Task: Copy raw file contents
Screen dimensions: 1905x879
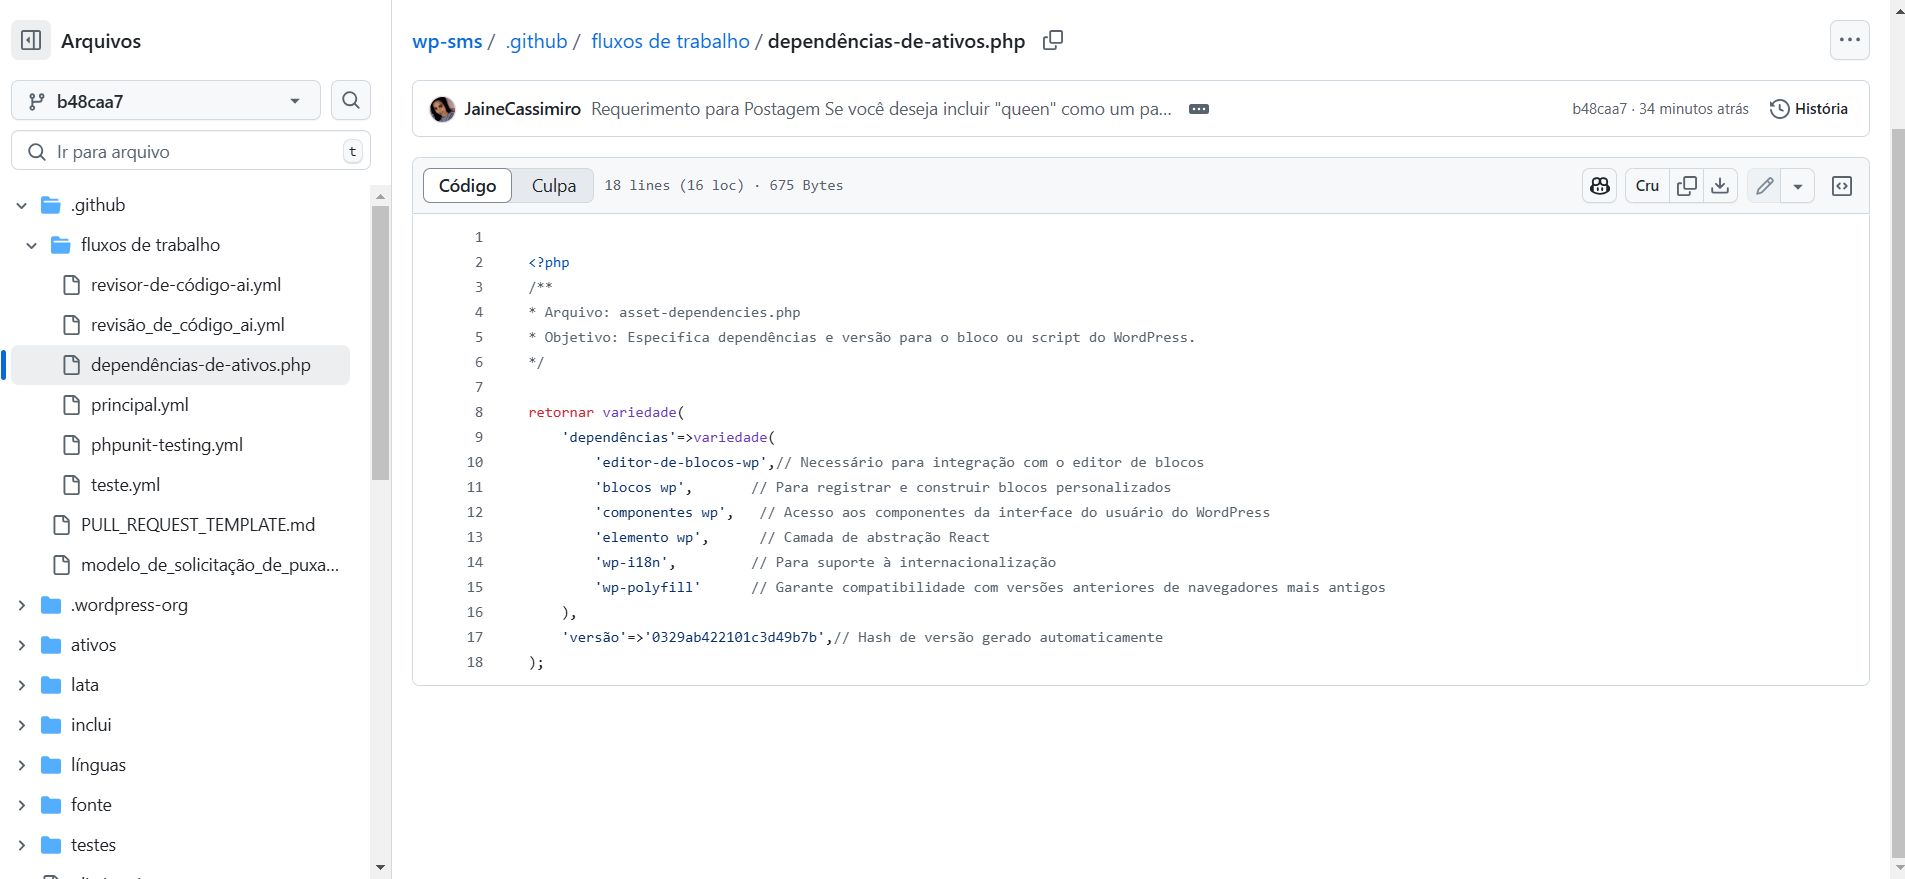Action: pos(1687,185)
